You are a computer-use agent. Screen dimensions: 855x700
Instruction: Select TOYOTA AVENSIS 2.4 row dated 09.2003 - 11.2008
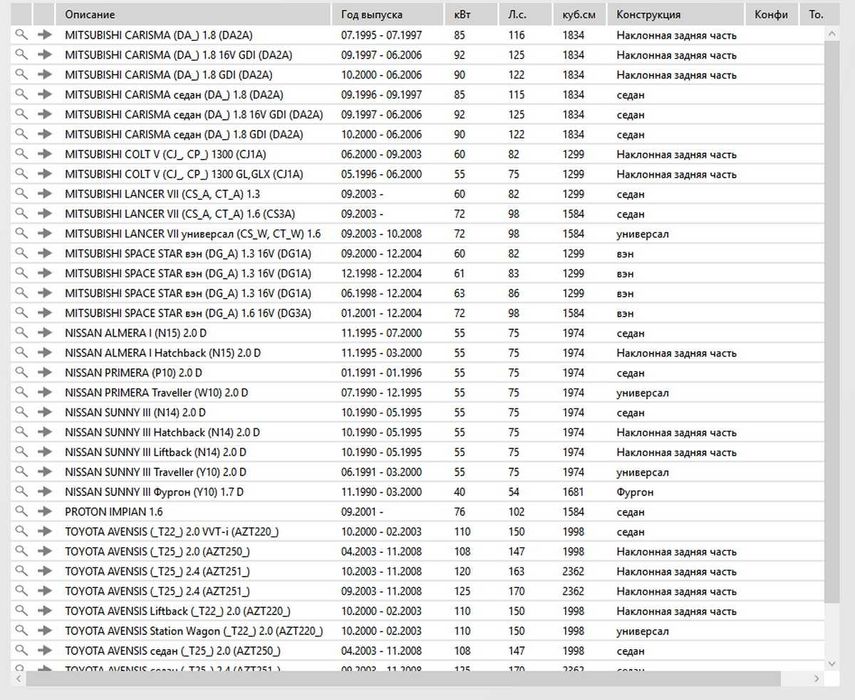[417, 592]
